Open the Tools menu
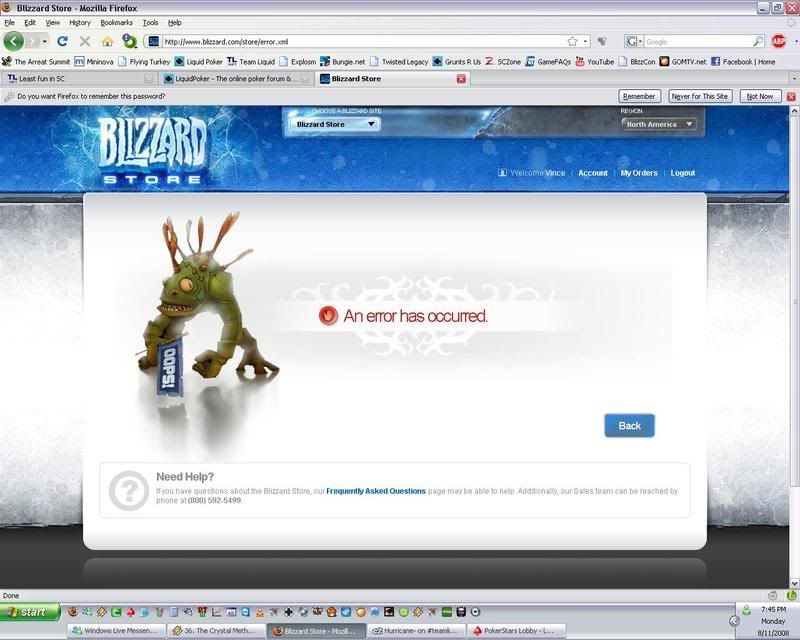Screen dimensions: 800x640 [x=150, y=22]
